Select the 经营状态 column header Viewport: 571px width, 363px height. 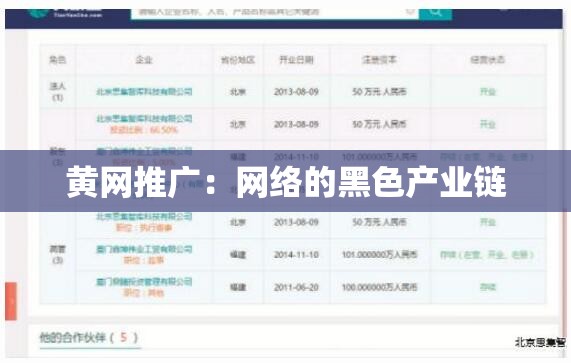coord(488,60)
